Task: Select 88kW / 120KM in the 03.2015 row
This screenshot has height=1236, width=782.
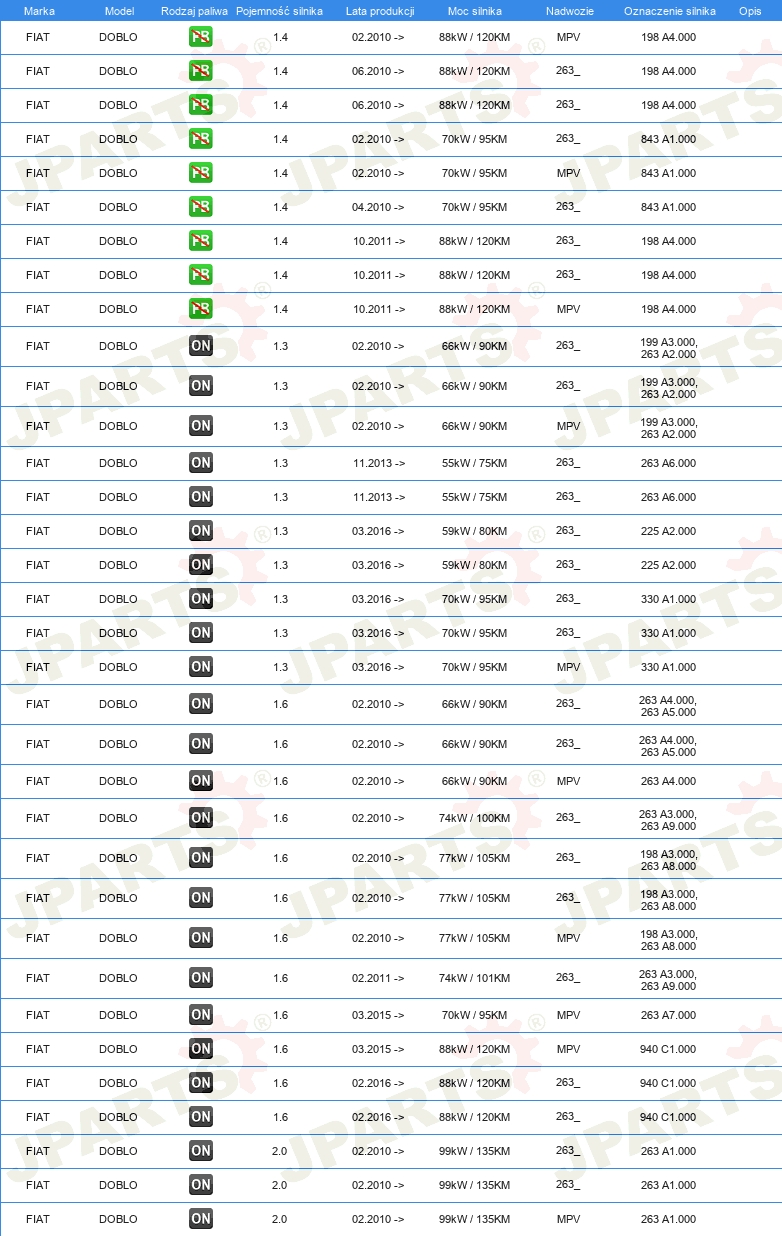Action: point(475,1049)
